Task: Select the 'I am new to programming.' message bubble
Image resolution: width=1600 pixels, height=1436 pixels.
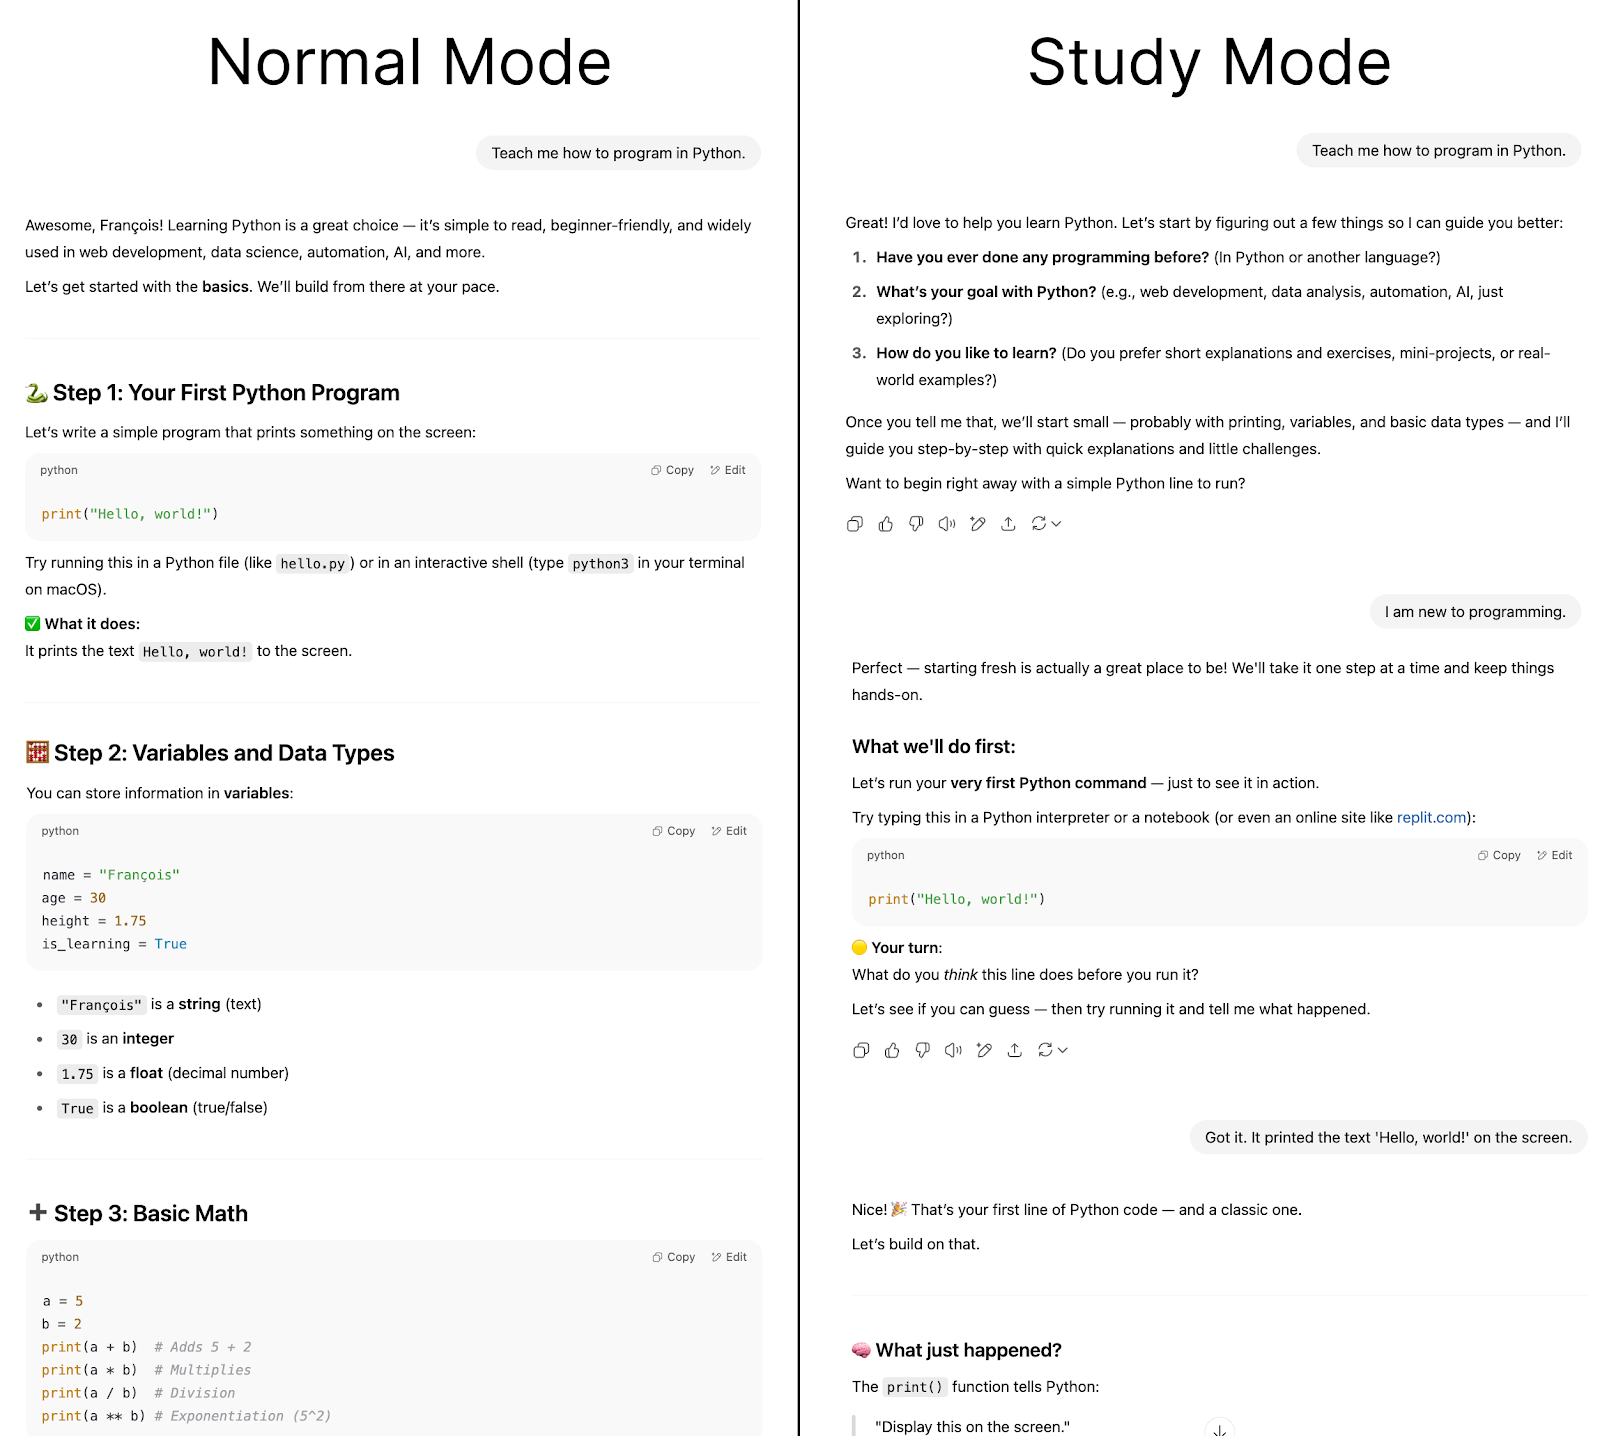Action: point(1475,612)
